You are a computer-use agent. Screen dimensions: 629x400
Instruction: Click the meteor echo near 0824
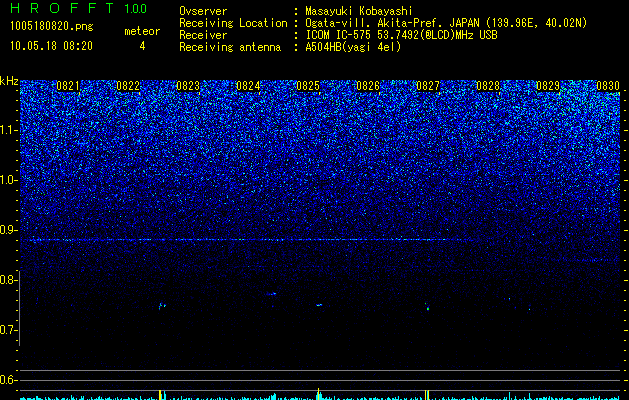pyautogui.click(x=272, y=294)
